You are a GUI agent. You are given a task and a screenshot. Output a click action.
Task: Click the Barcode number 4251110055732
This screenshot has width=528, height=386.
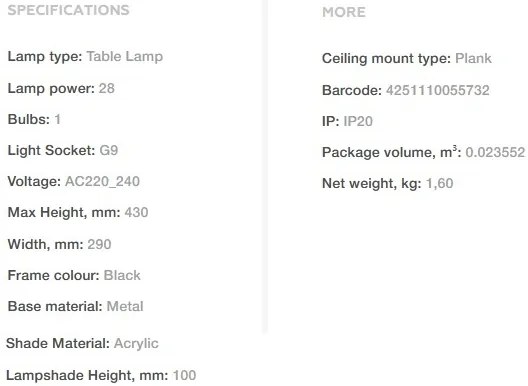pos(438,90)
